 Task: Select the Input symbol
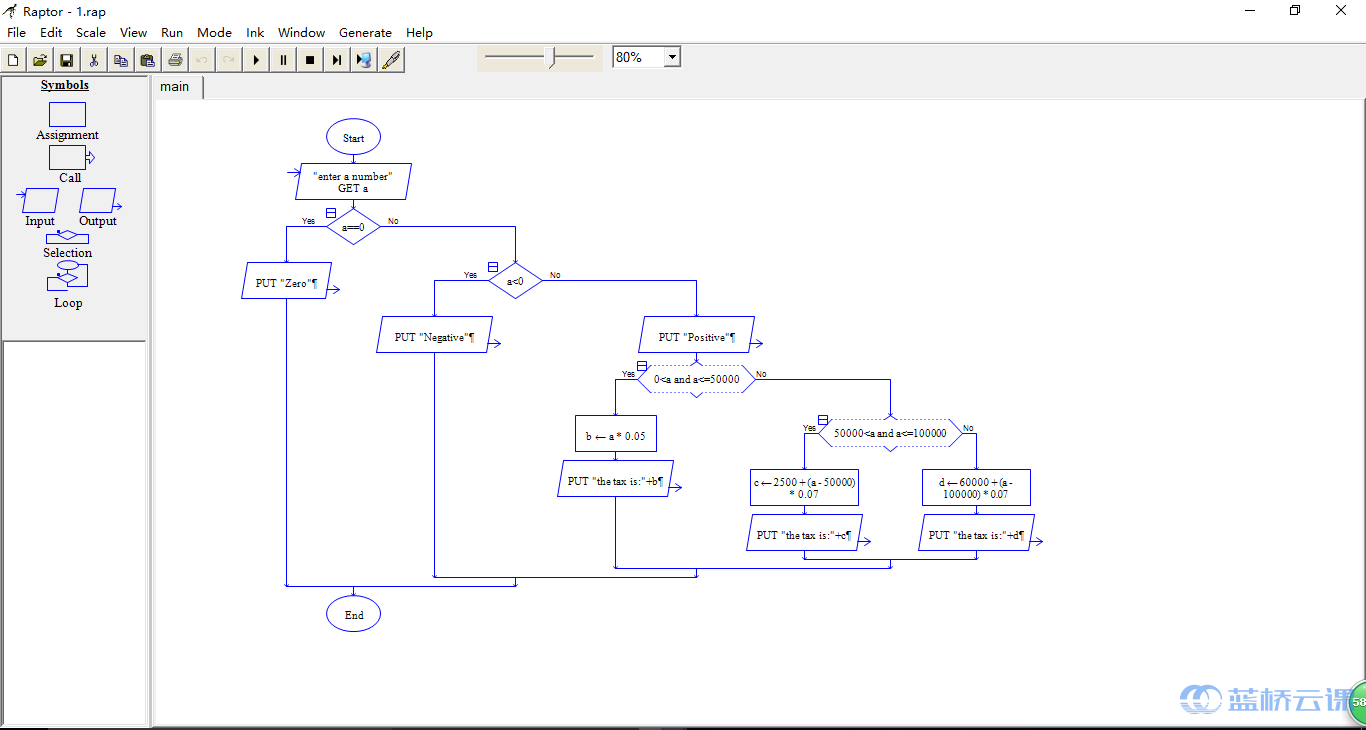(x=40, y=200)
